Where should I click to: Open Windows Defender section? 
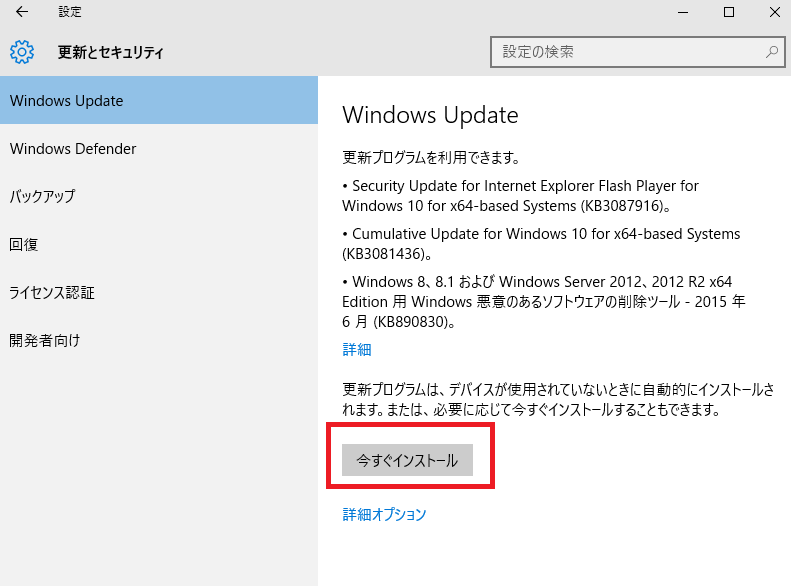click(159, 149)
